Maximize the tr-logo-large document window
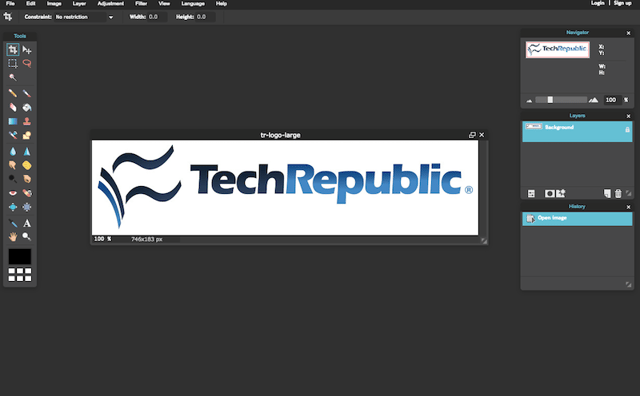640x396 pixels. 472,135
